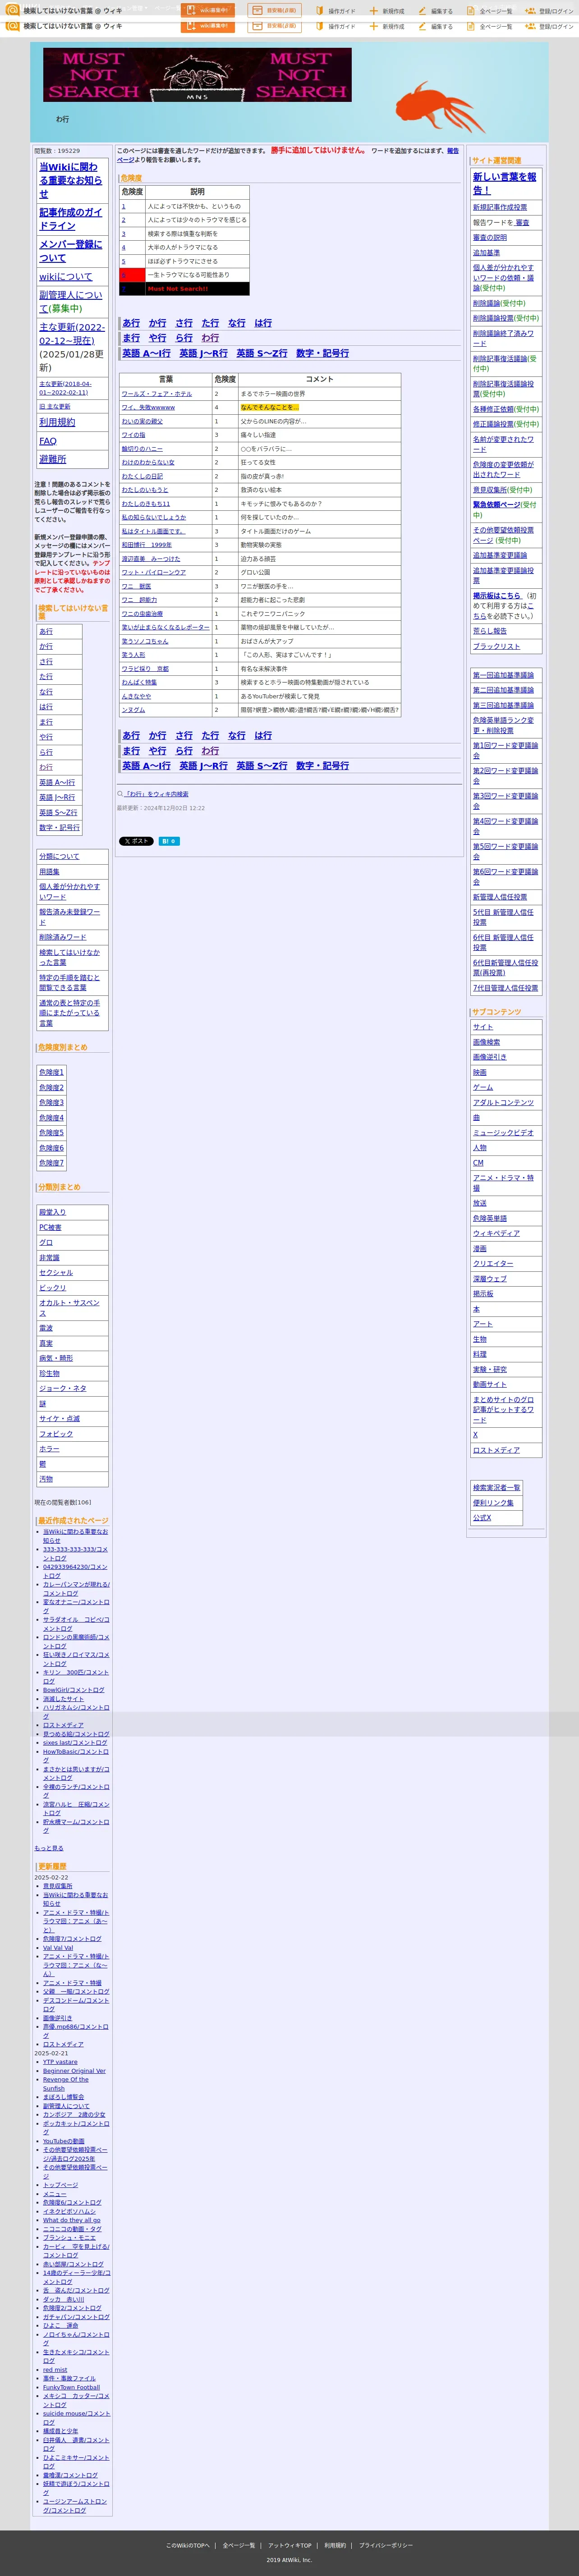Open 第1回ワード変更議論会 in the right sidebar
Viewport: 579px width, 2576px height.
[x=505, y=751]
